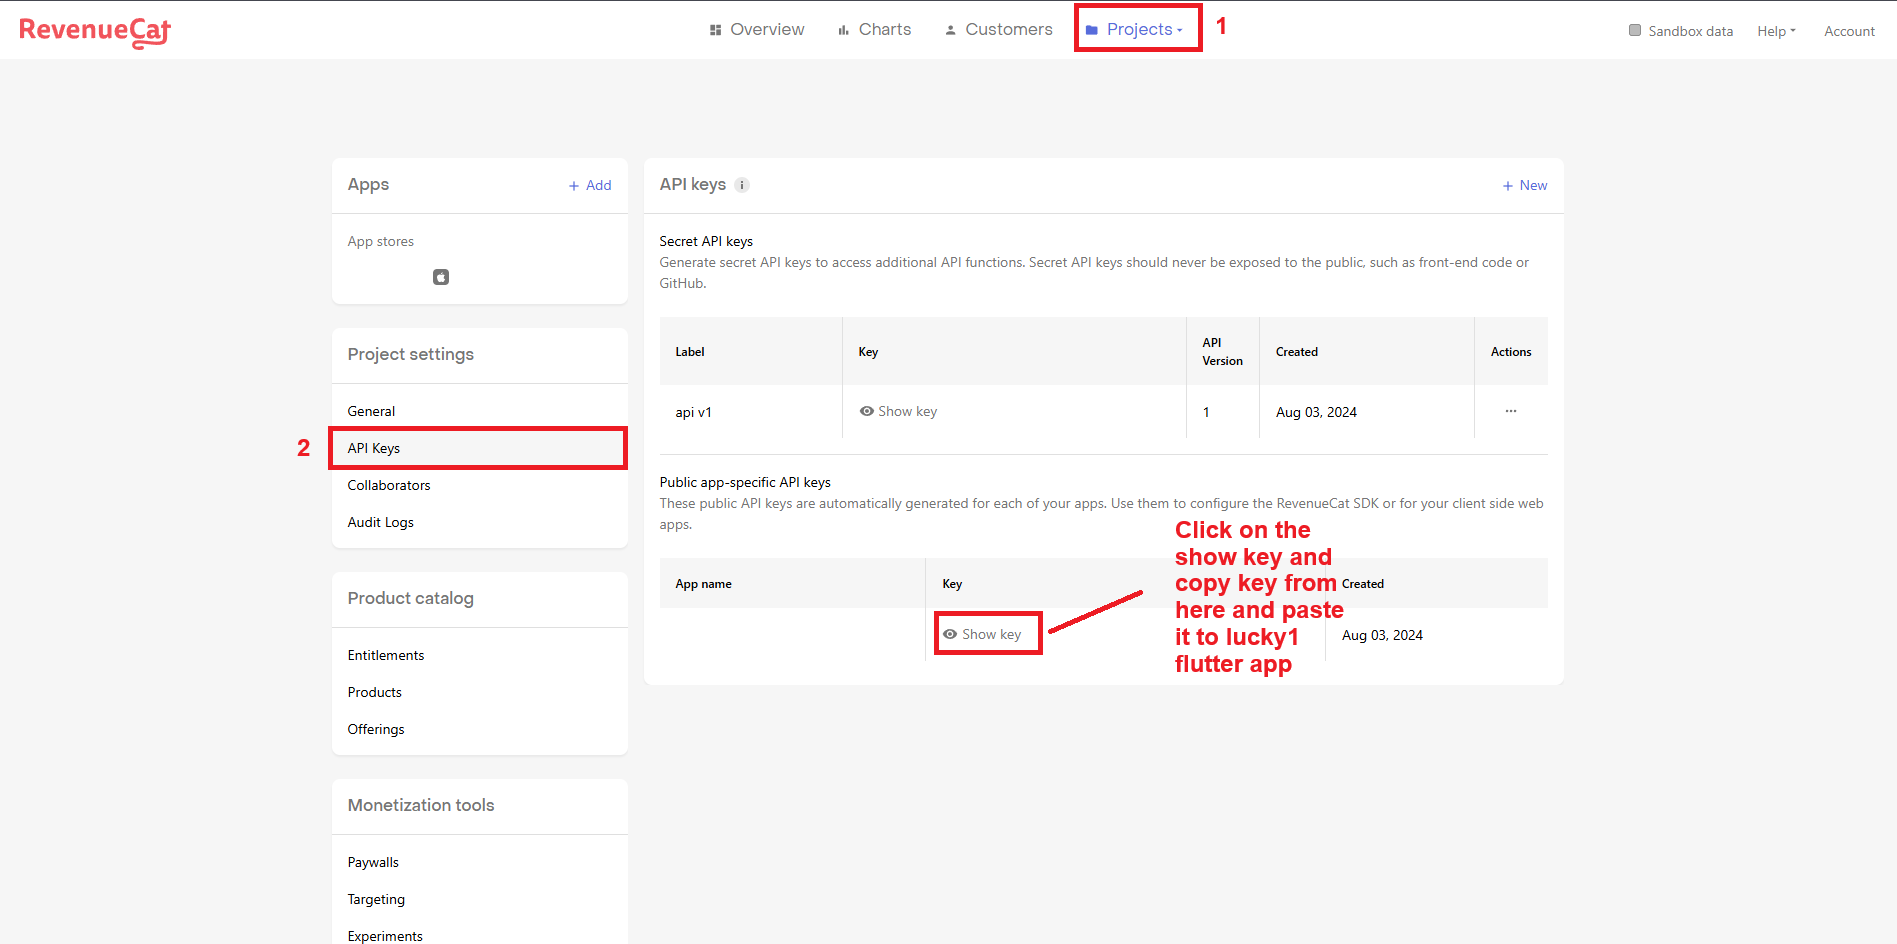Go to Collaborators settings
The width and height of the screenshot is (1897, 944).
(389, 485)
